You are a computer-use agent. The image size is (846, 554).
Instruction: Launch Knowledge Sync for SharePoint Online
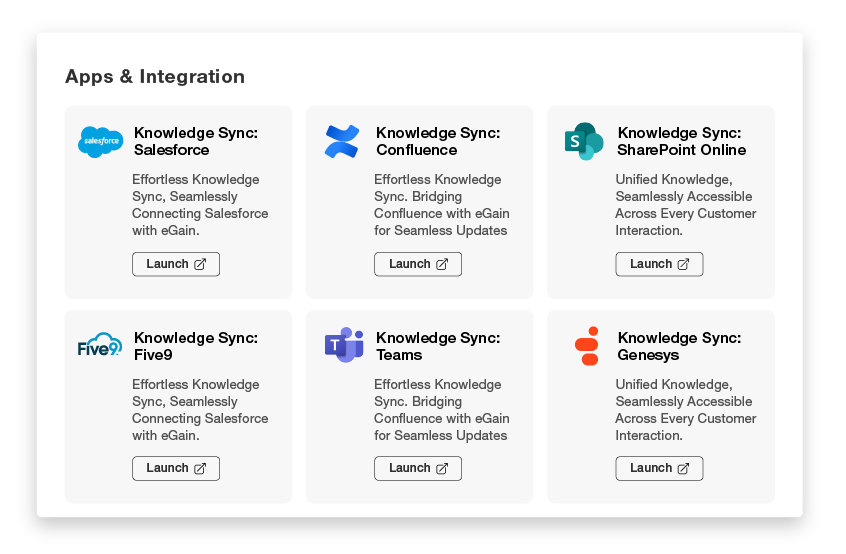pyautogui.click(x=659, y=264)
